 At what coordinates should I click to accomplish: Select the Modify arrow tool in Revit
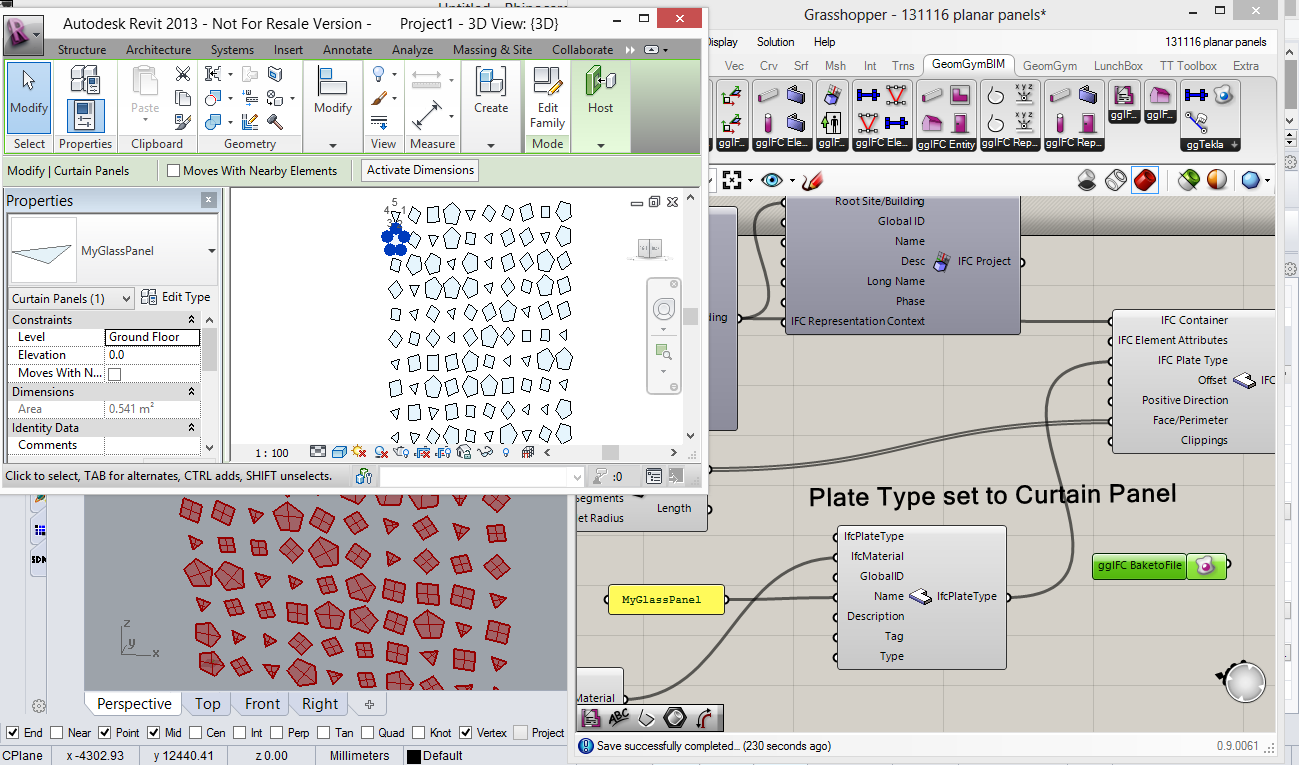coord(29,98)
